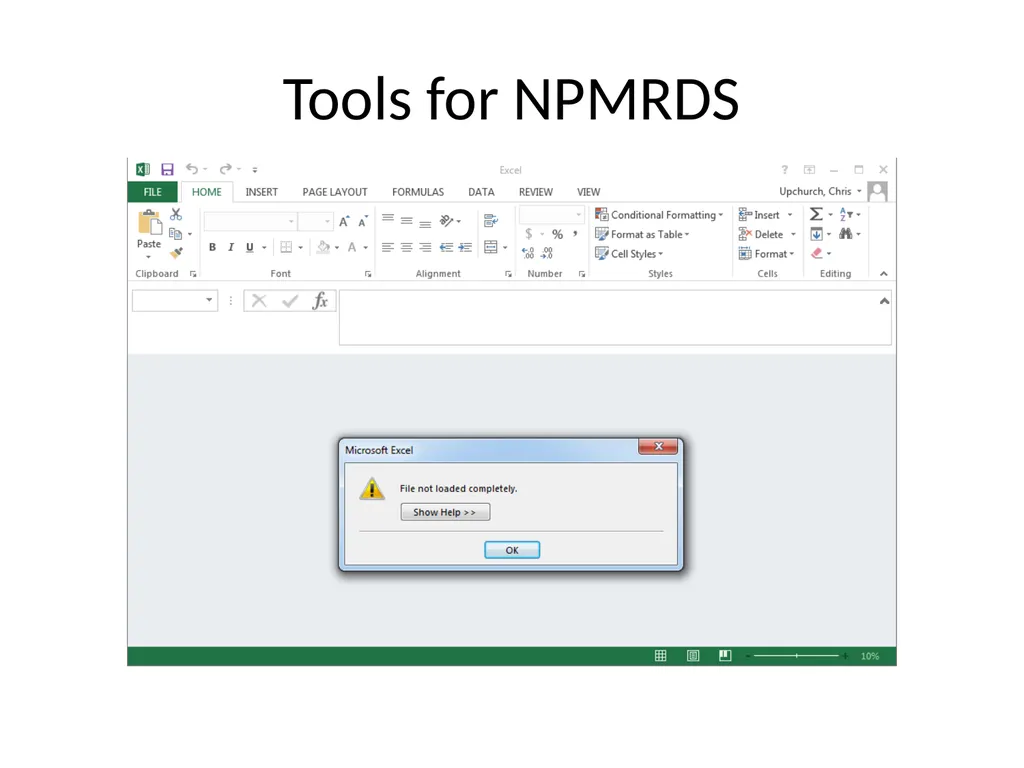Open Cell Styles dropdown

(x=629, y=254)
